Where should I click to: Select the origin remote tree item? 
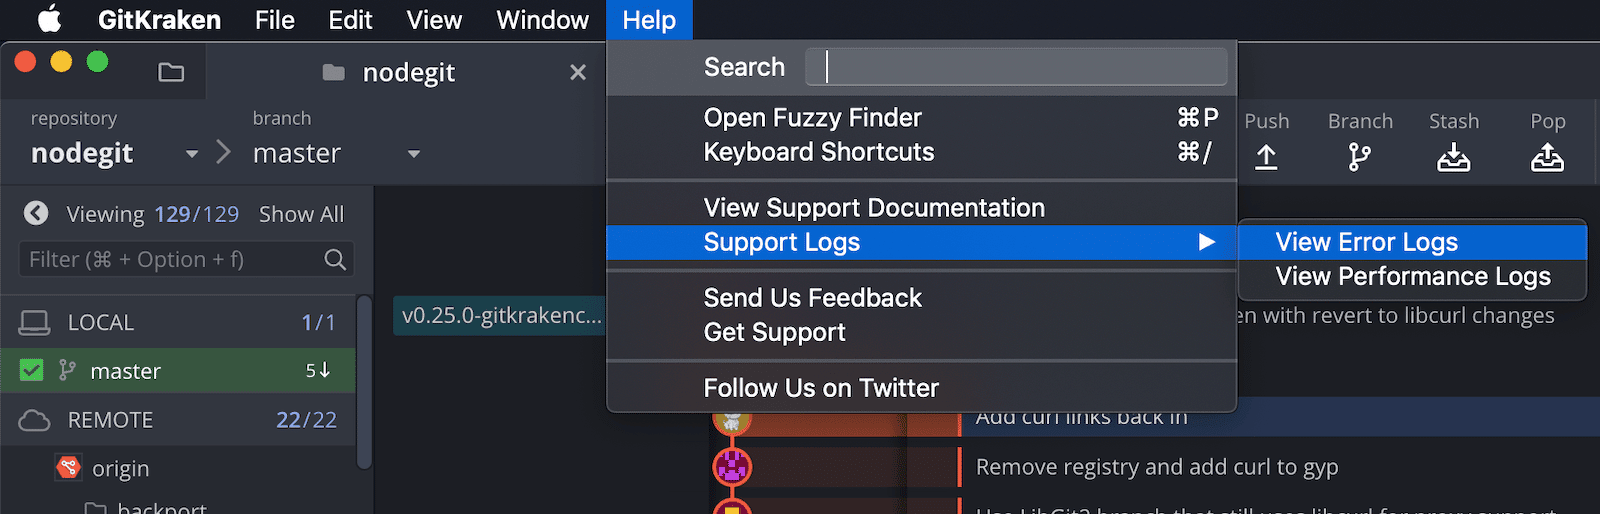pyautogui.click(x=120, y=468)
